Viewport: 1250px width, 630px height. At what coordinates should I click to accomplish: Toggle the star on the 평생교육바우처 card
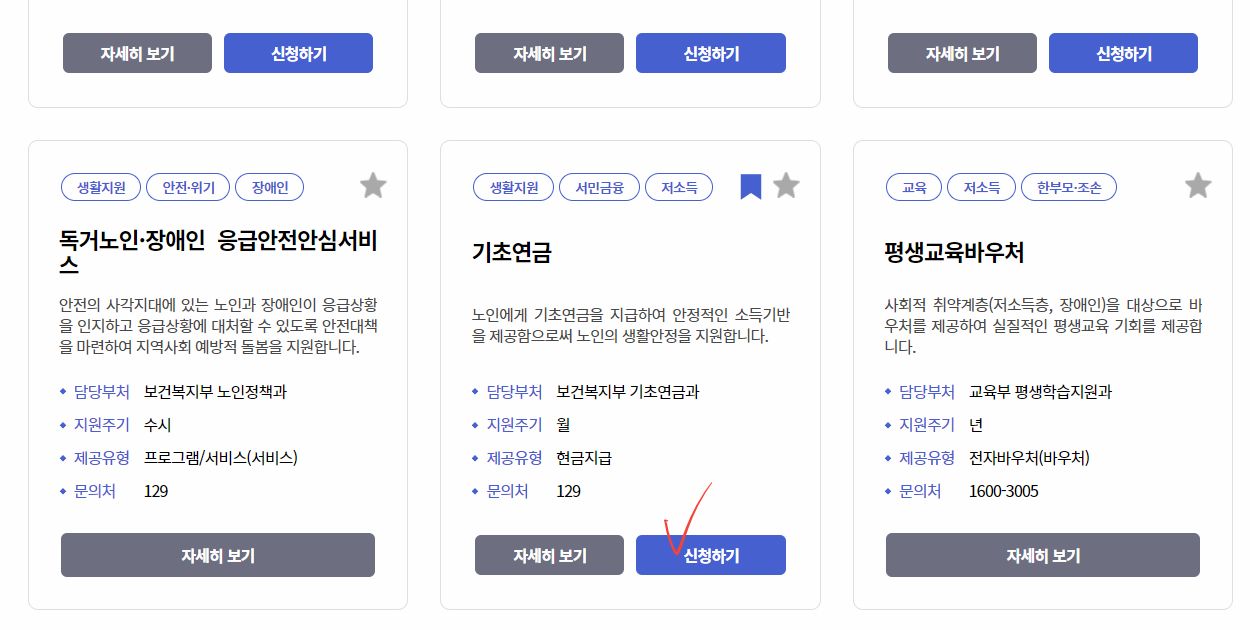point(1198,184)
